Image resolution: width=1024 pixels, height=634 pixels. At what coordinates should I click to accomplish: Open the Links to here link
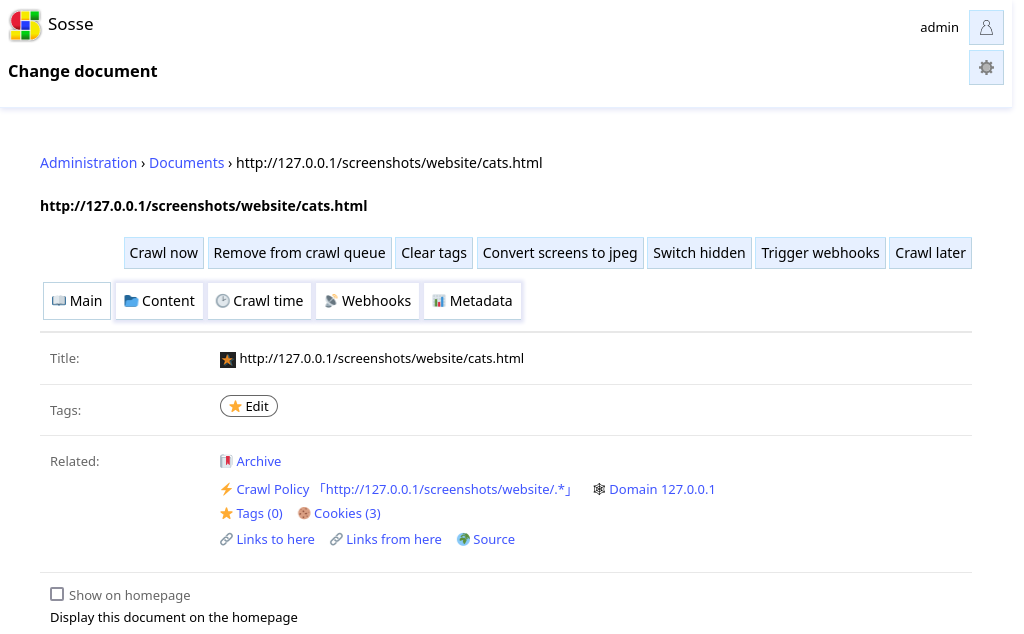[x=276, y=540]
